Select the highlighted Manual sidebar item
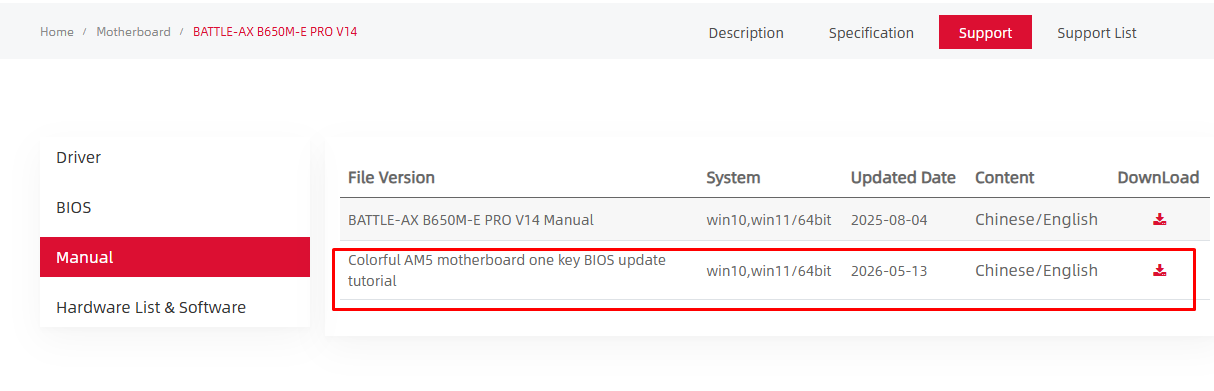1214x391 pixels. coord(175,257)
